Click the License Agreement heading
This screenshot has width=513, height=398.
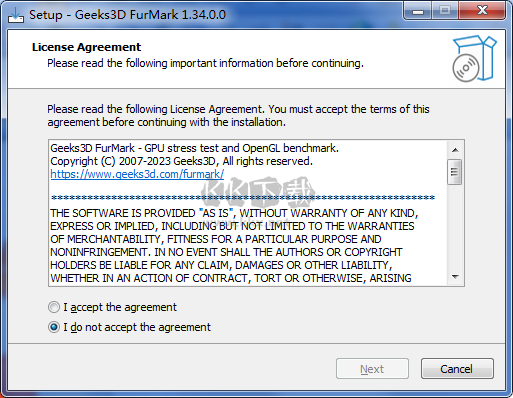[86, 47]
